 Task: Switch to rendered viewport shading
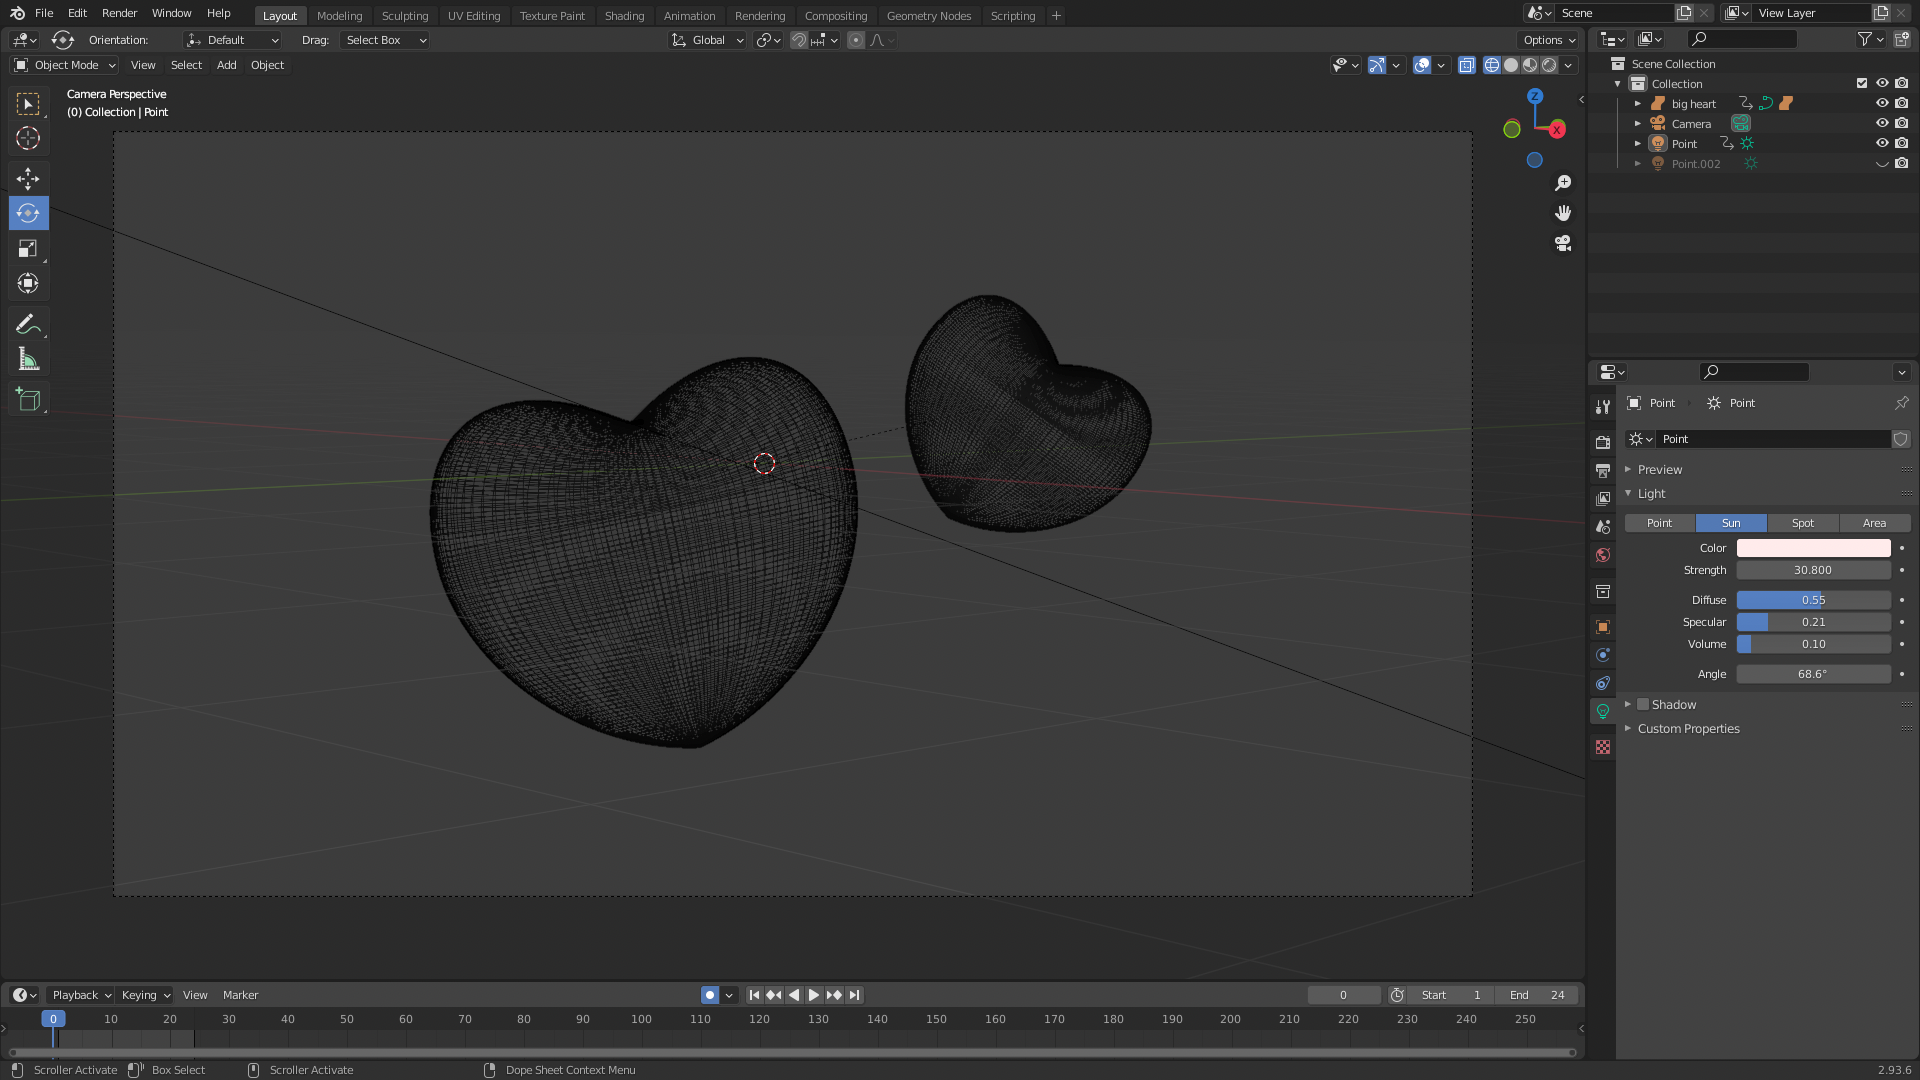point(1549,65)
